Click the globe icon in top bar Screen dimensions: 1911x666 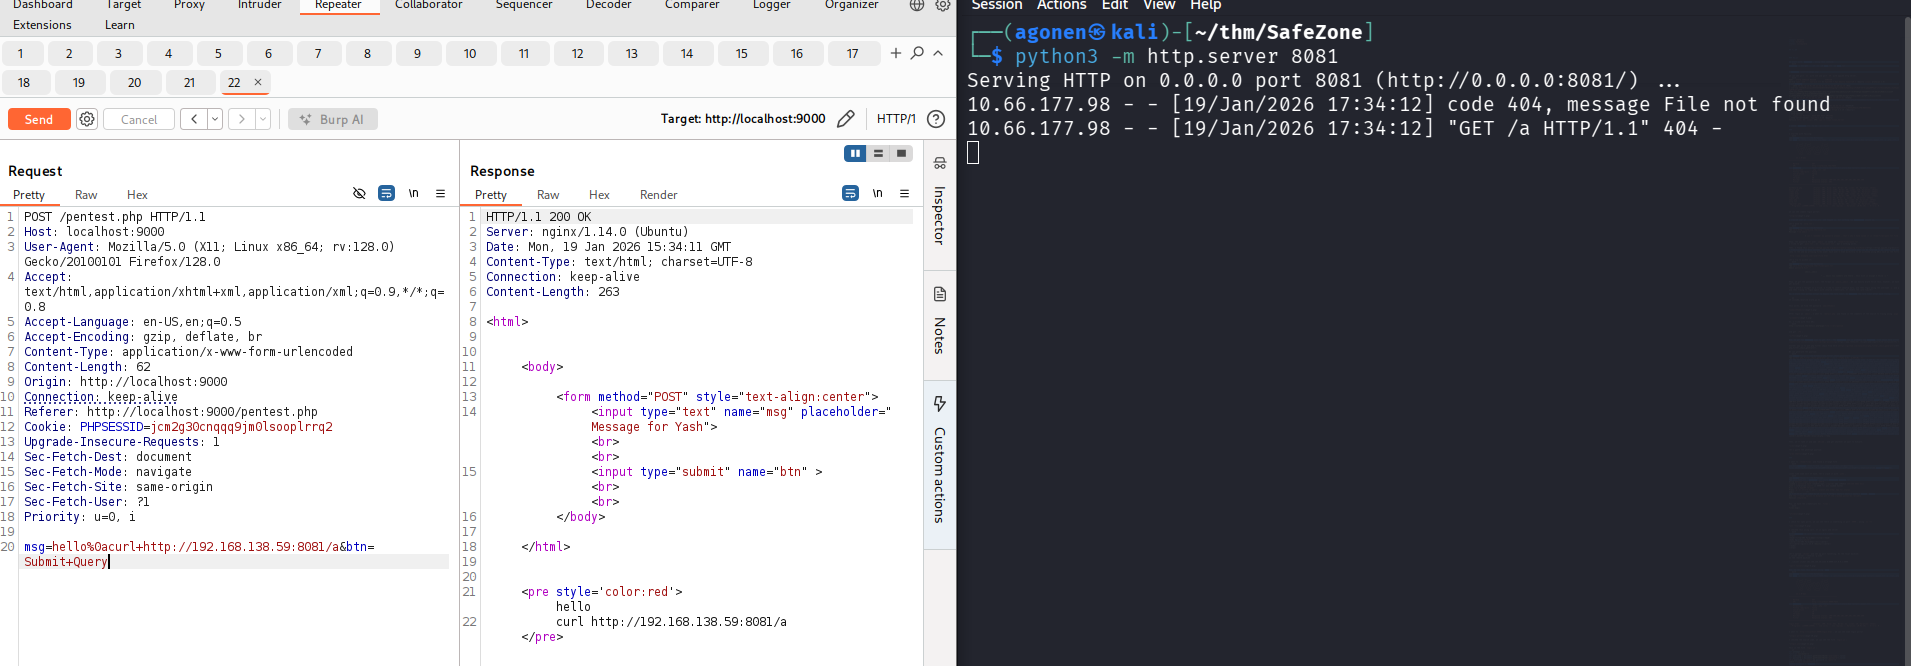(x=917, y=5)
